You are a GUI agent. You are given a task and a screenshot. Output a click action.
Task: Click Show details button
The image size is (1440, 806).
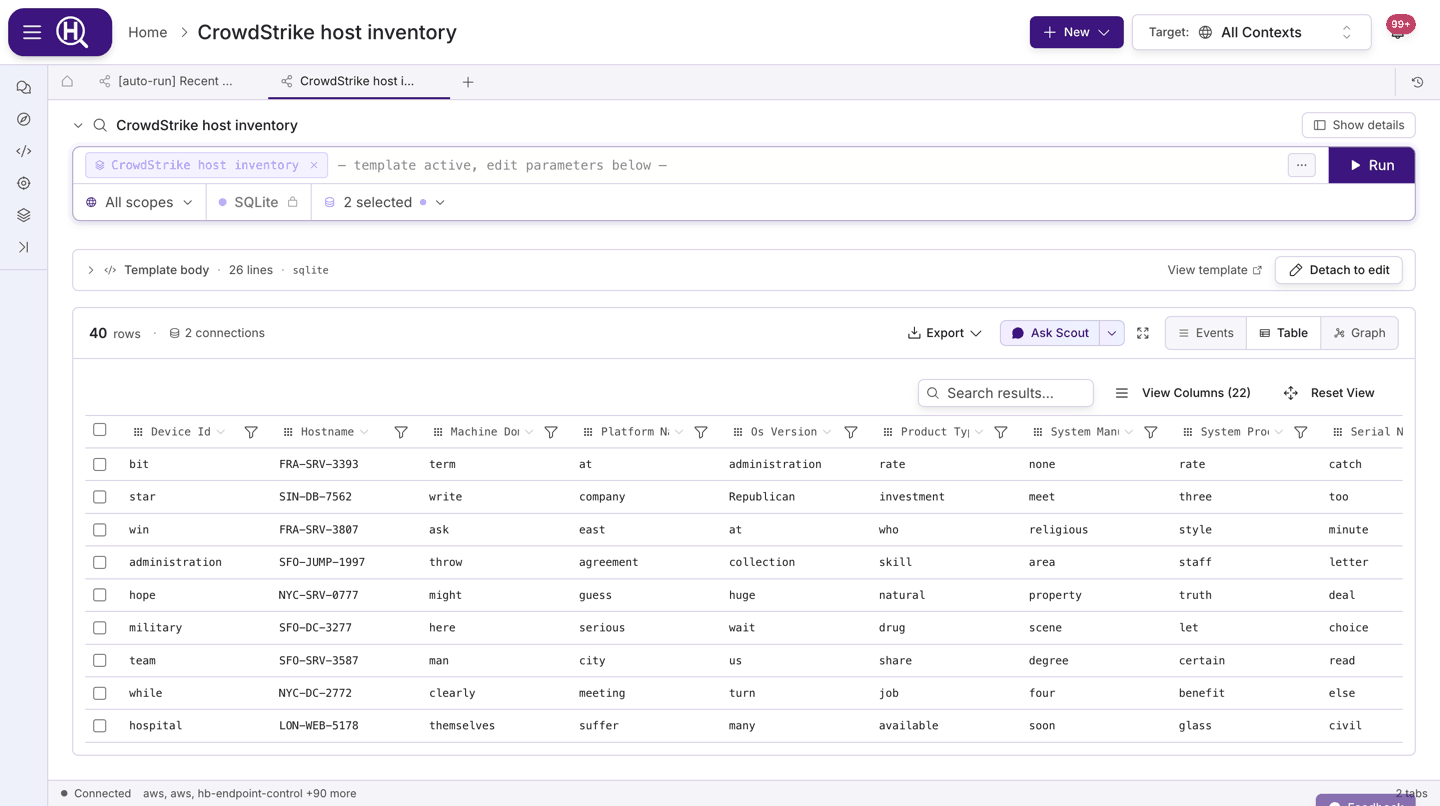point(1359,125)
